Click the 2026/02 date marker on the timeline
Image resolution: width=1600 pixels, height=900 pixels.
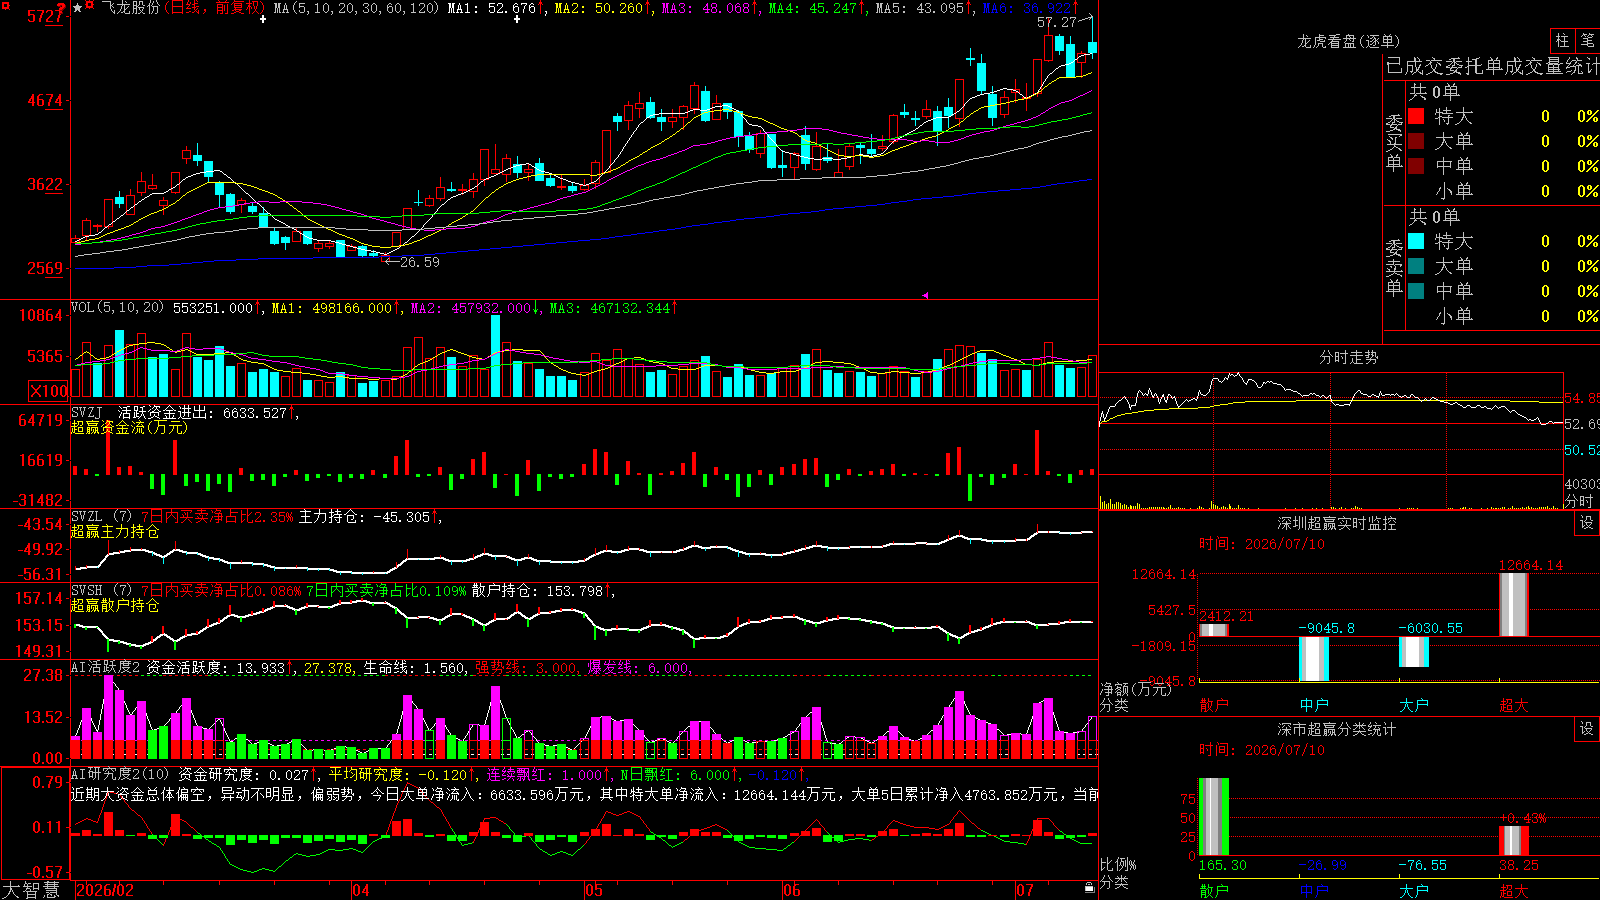point(105,890)
